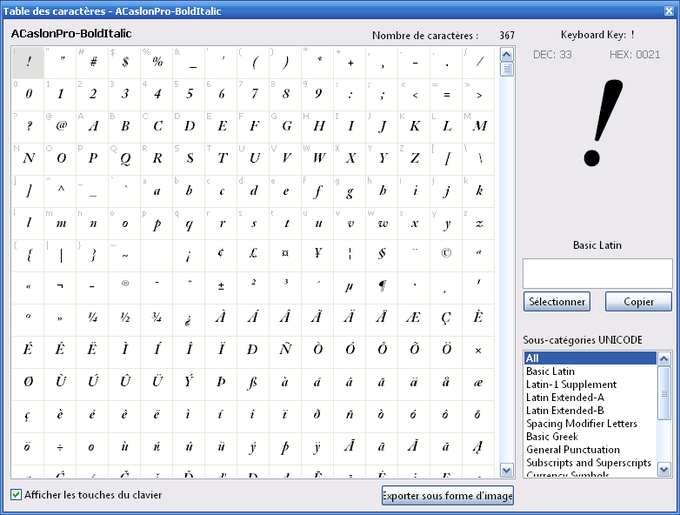The width and height of the screenshot is (680, 515).
Task: Pick the yen ¥ symbol cell
Action: pos(318,255)
